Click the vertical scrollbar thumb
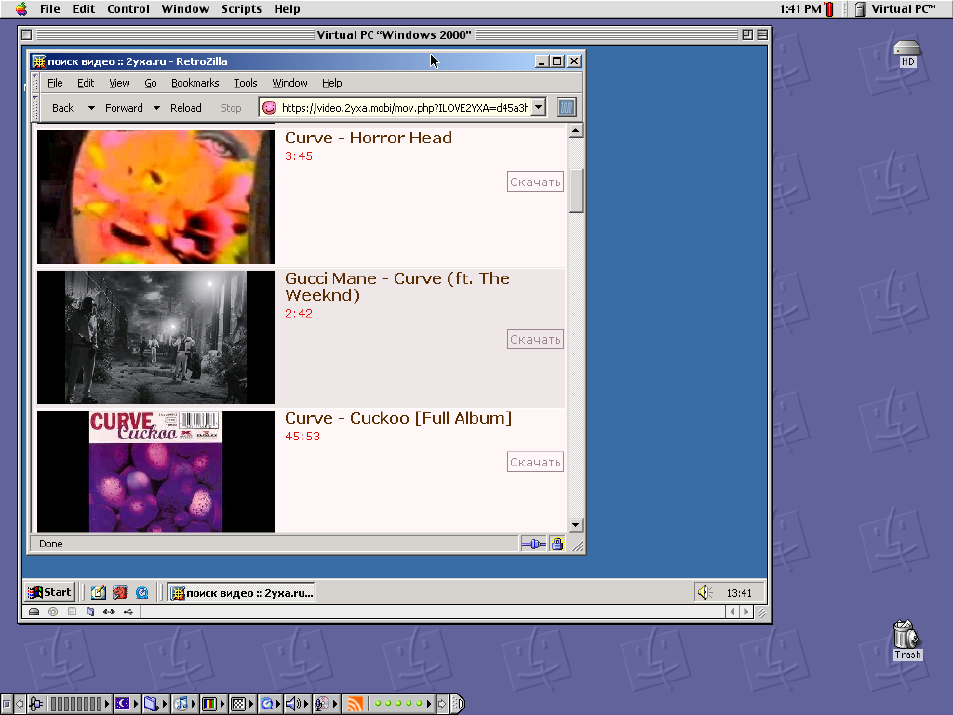The height and width of the screenshot is (715, 953). tap(576, 191)
